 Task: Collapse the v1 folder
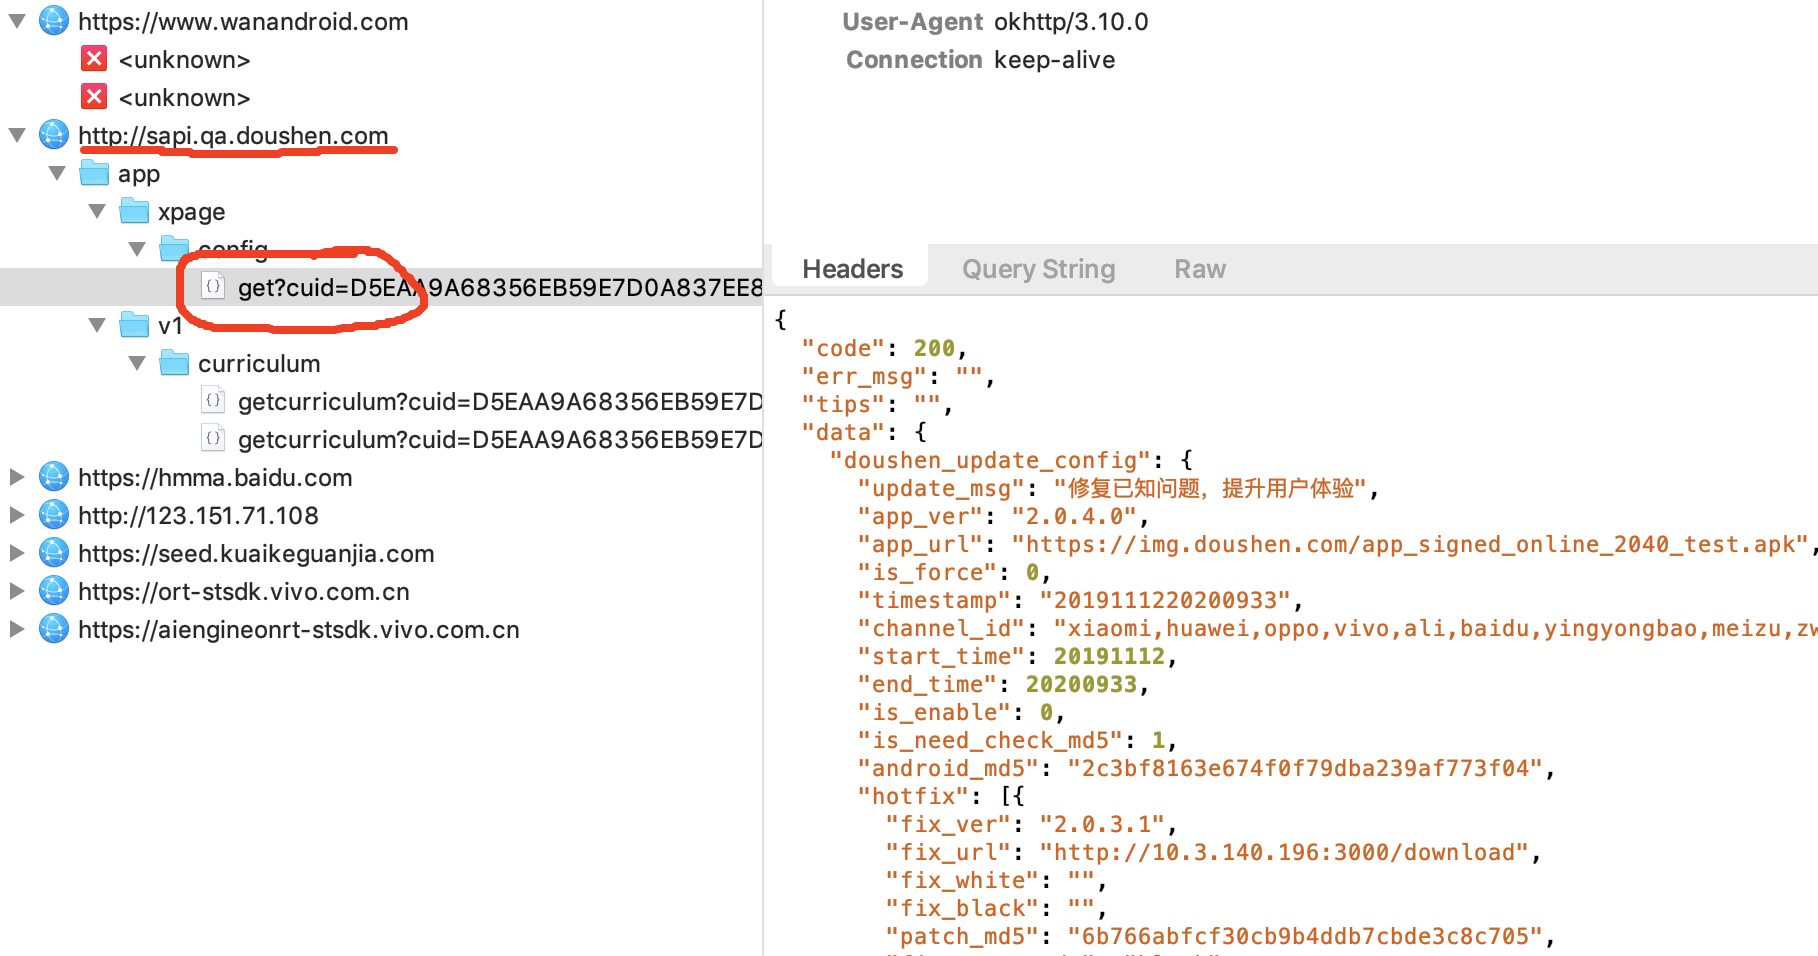[97, 325]
